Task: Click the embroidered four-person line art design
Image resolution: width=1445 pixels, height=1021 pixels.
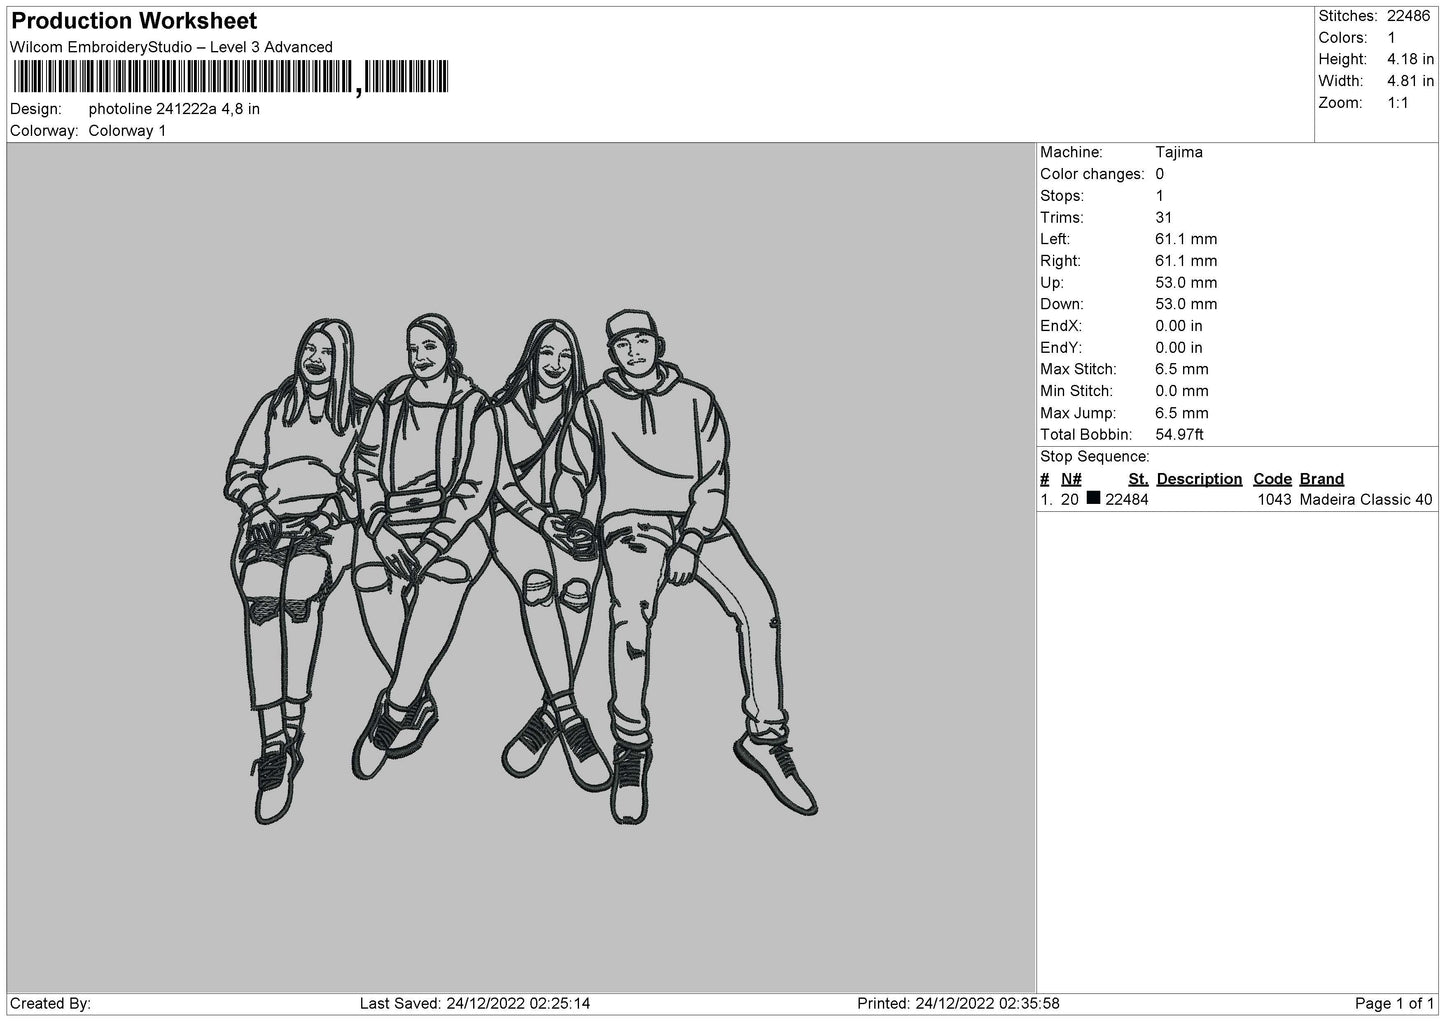Action: (520, 566)
